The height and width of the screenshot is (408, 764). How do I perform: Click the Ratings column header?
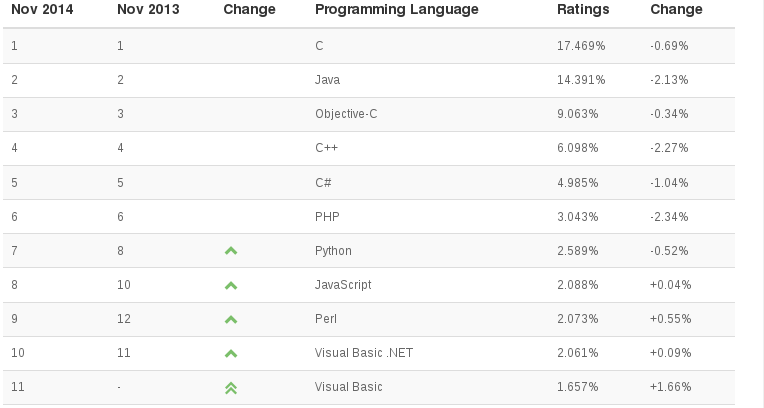pyautogui.click(x=583, y=9)
